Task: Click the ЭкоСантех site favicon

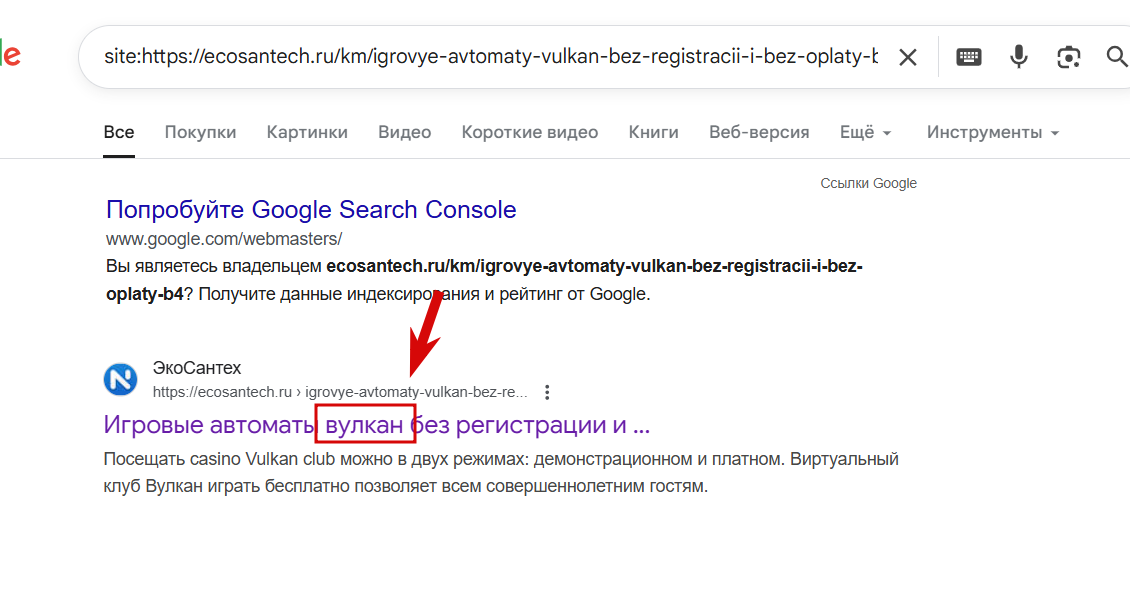Action: [x=120, y=379]
